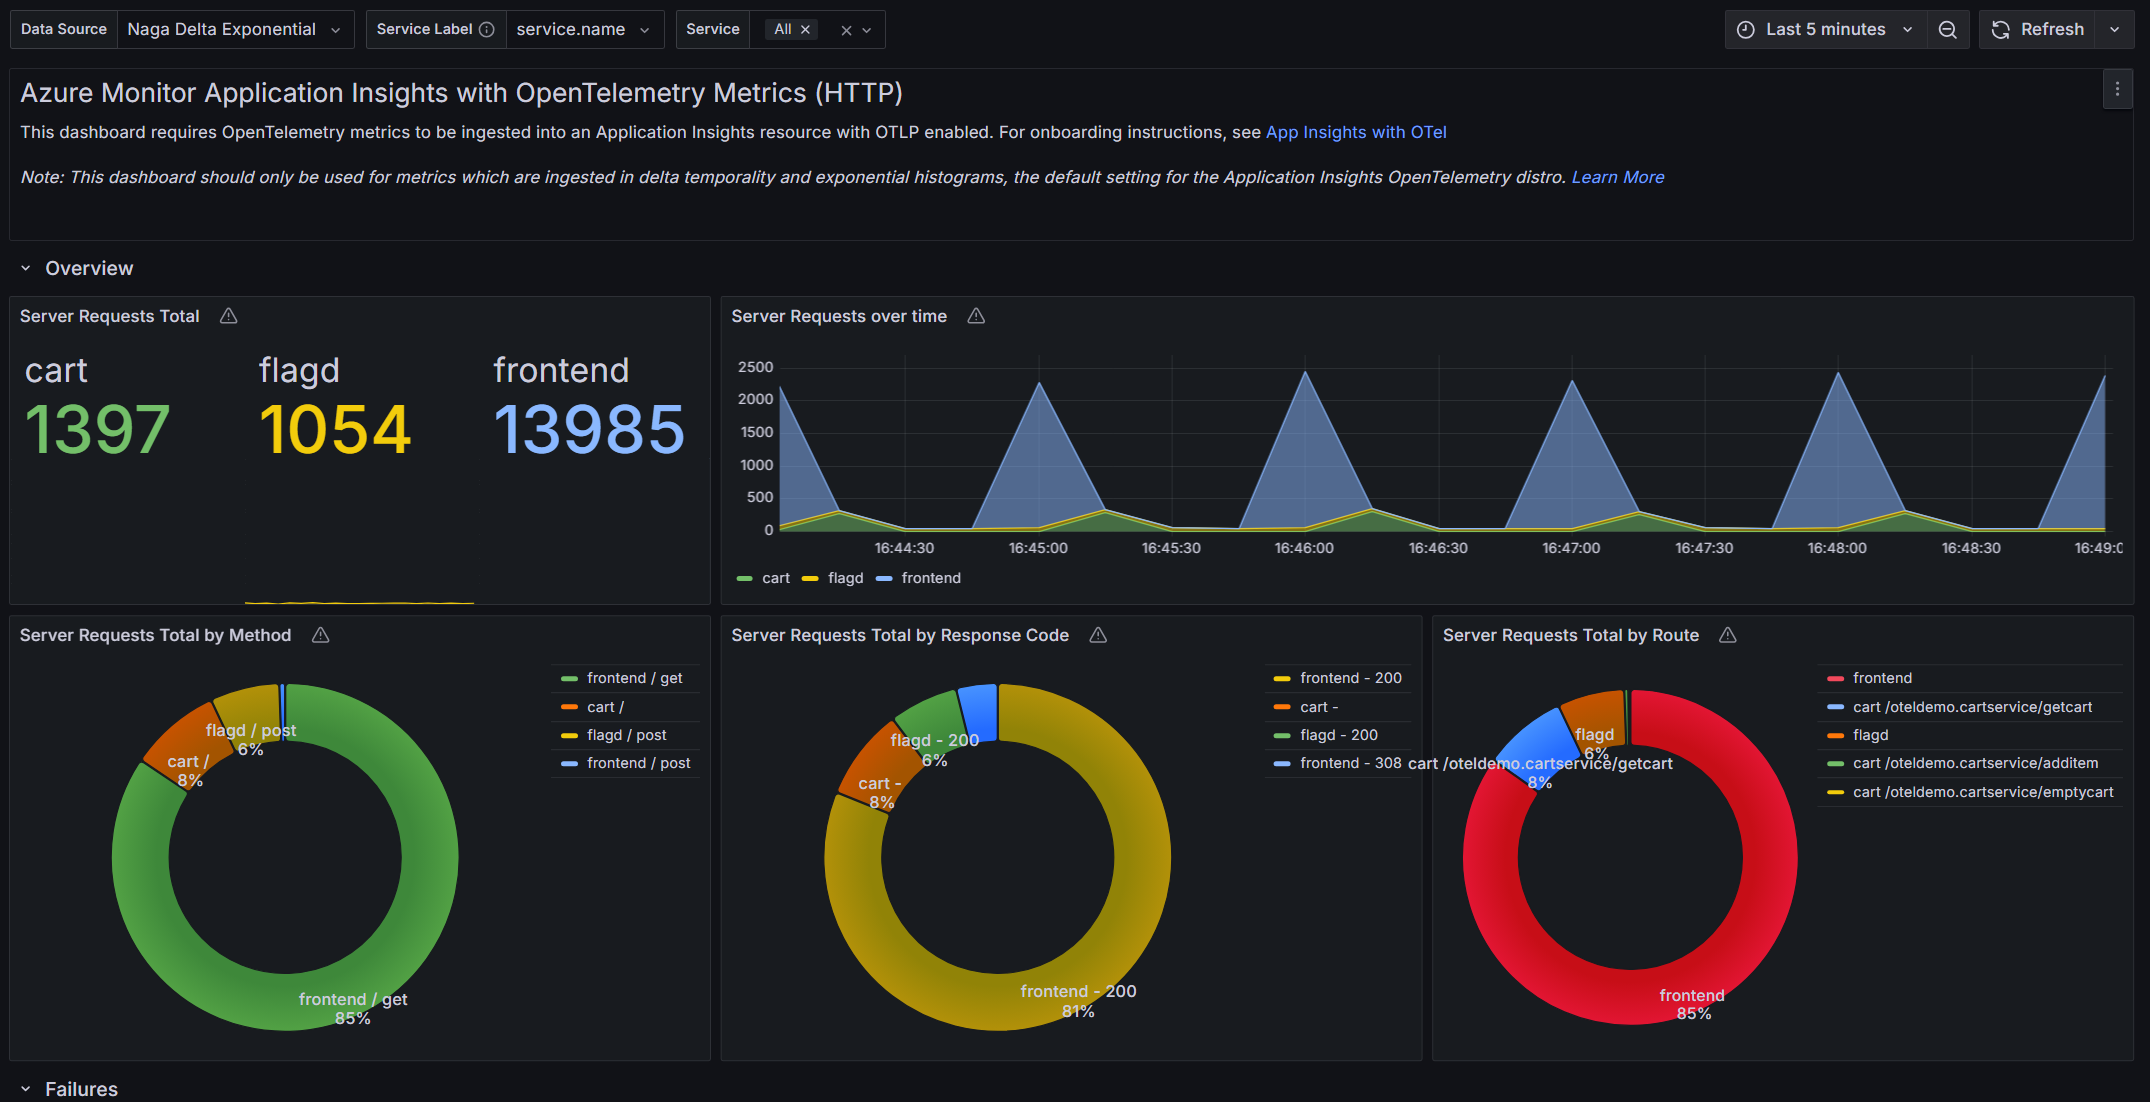Screen dimensions: 2150x1102
Task: Open Last 5 minutes time picker
Action: point(1825,30)
